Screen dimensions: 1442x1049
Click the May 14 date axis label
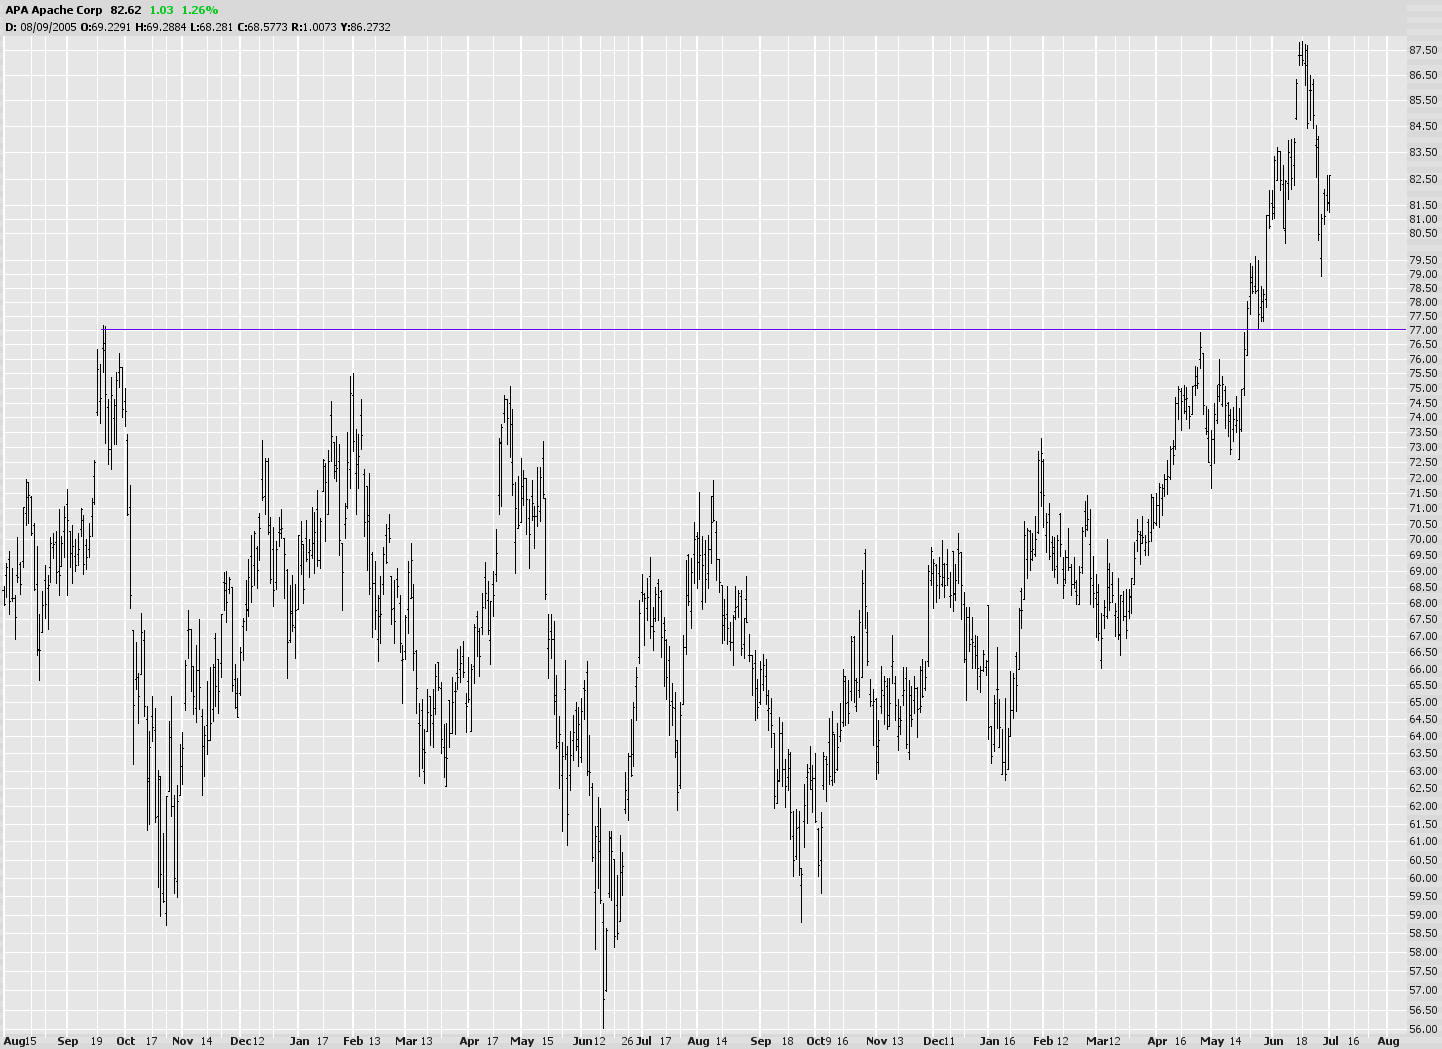click(x=1220, y=1041)
